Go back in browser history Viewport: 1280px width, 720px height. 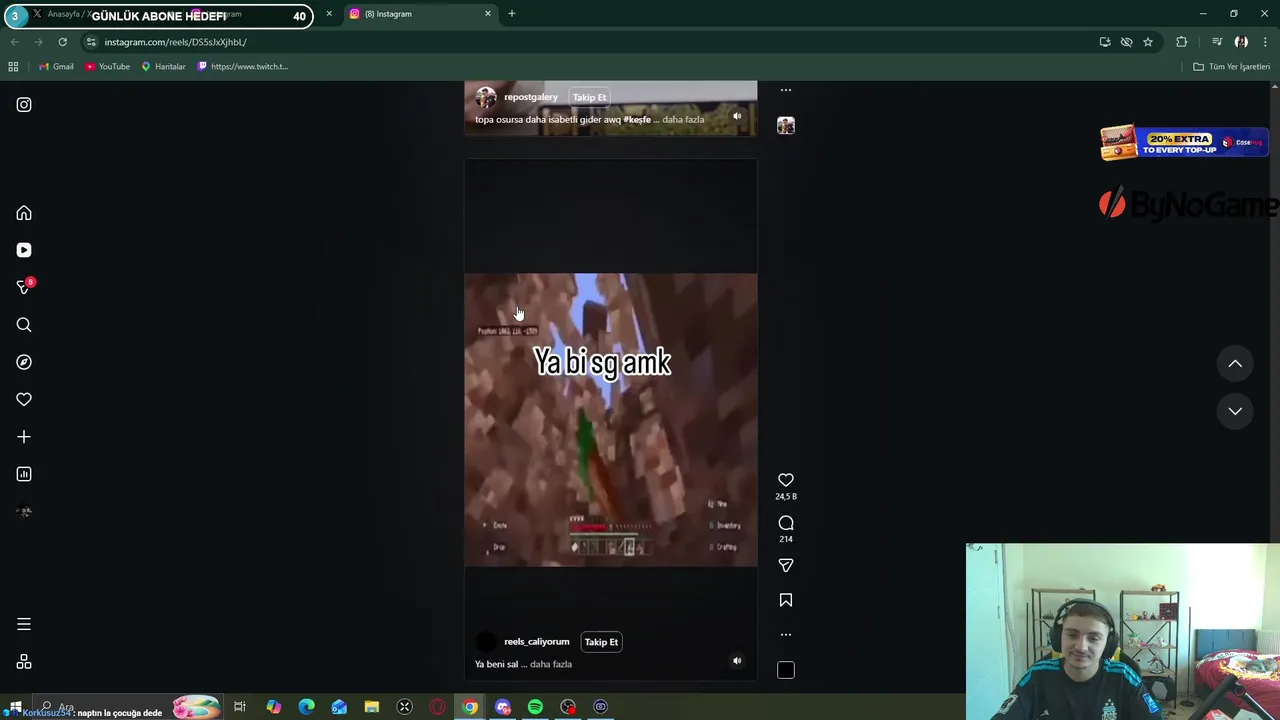pos(14,42)
